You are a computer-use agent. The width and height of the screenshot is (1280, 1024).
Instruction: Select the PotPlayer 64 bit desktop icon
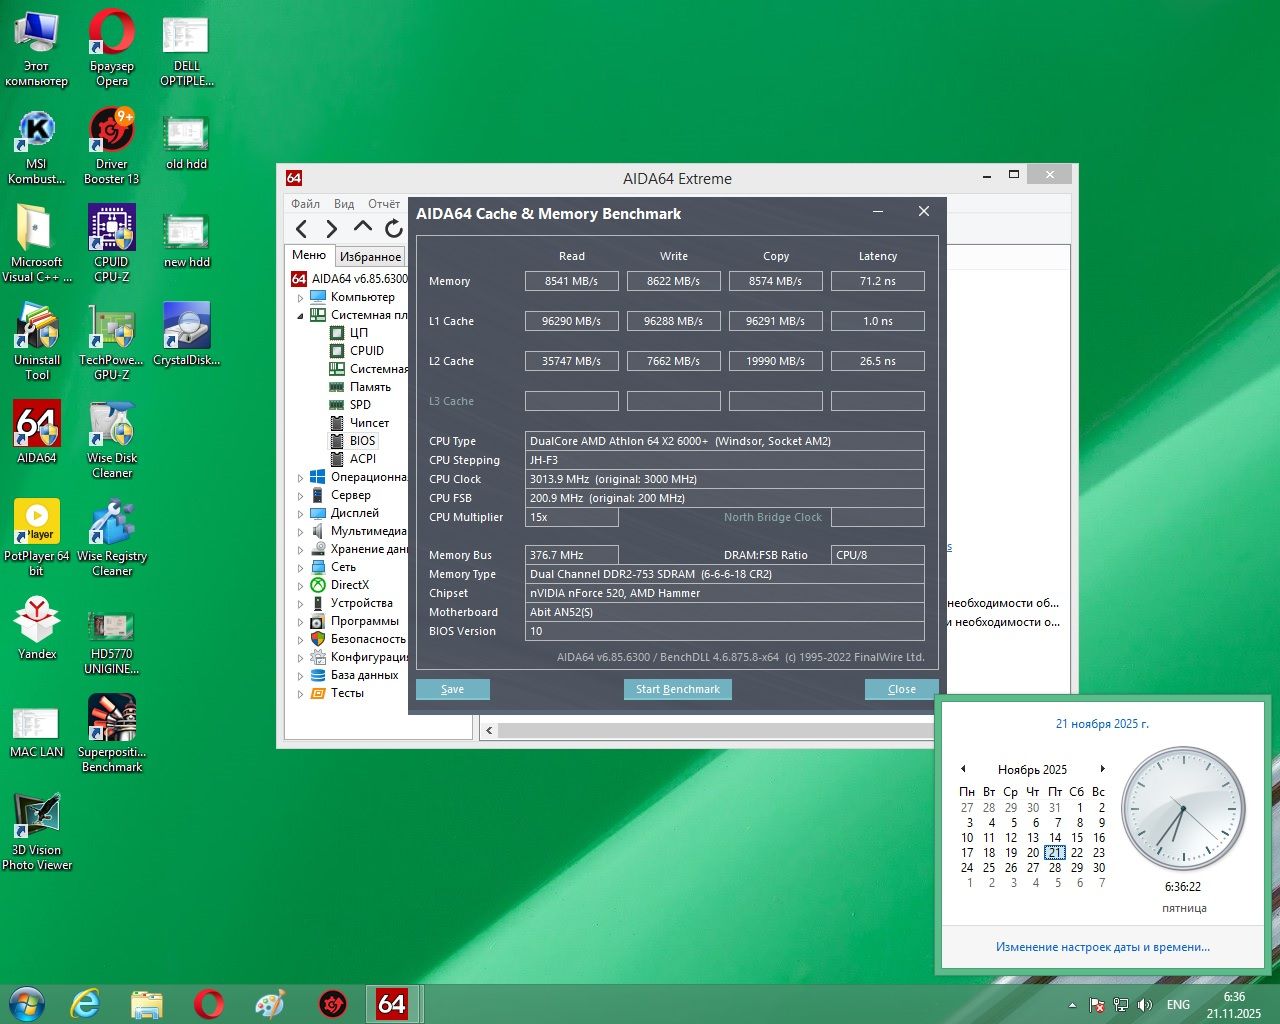(x=37, y=538)
